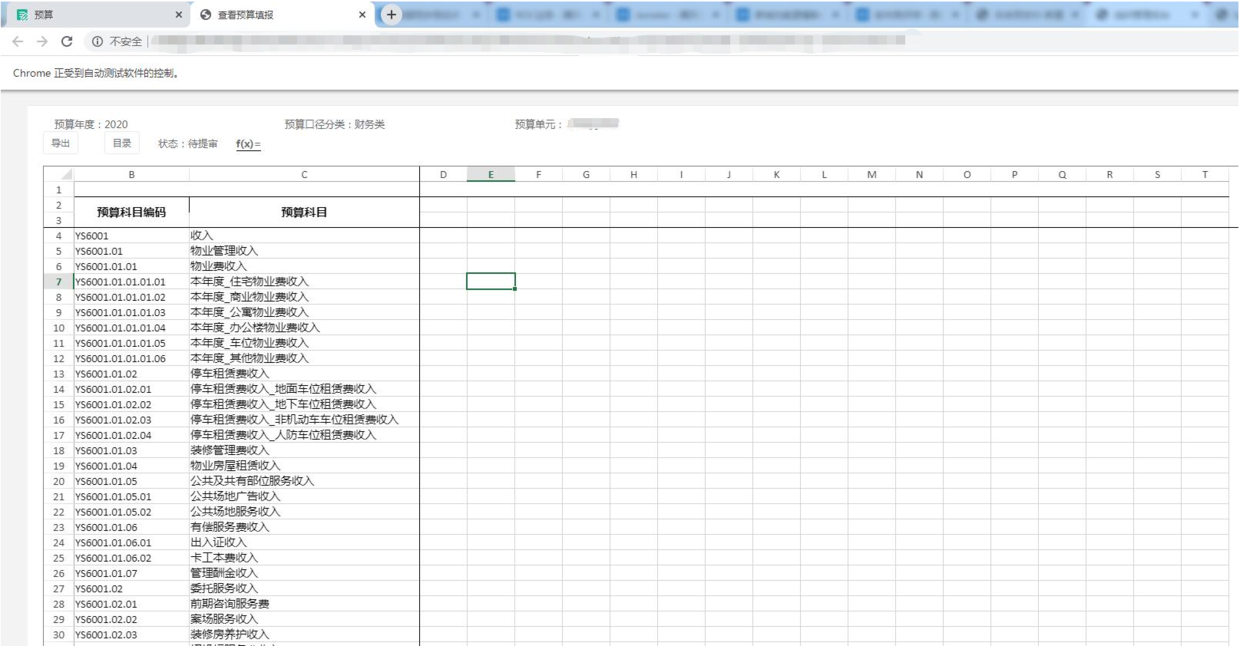Go forward to next page
The width and height of the screenshot is (1240, 646).
coord(42,41)
